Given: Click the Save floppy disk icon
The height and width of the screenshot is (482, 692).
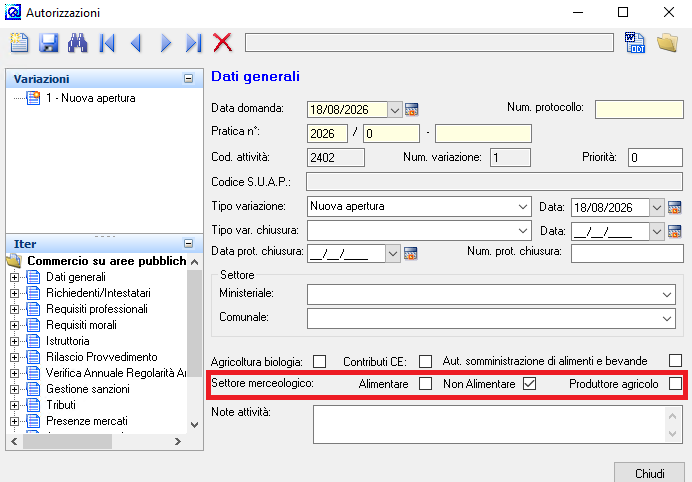Looking at the screenshot, I should pos(48,43).
